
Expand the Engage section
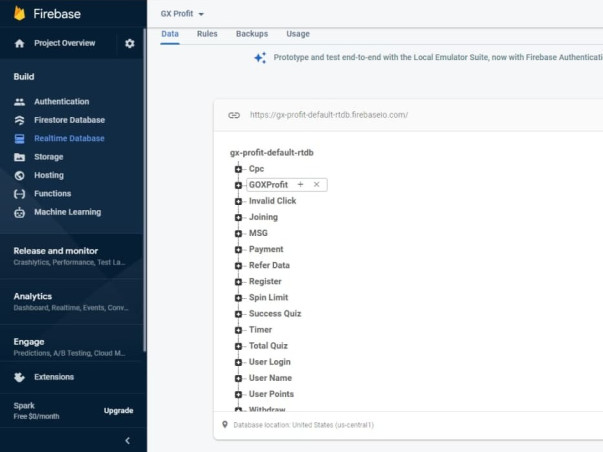click(72, 347)
